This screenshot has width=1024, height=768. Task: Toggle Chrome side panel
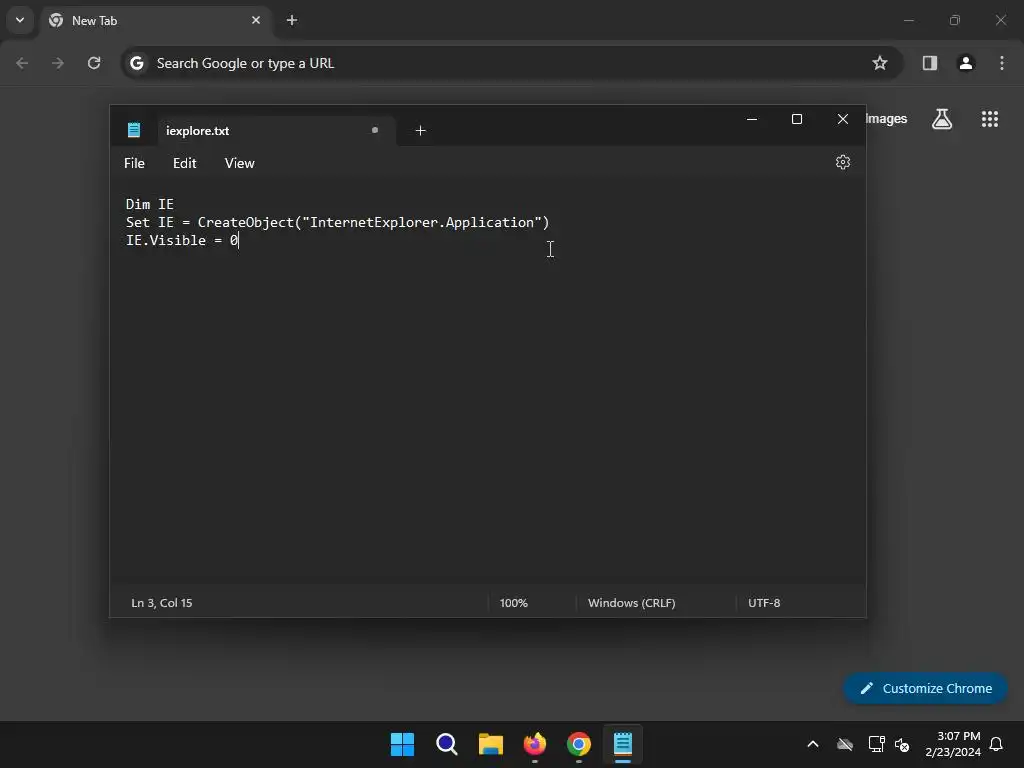(930, 63)
